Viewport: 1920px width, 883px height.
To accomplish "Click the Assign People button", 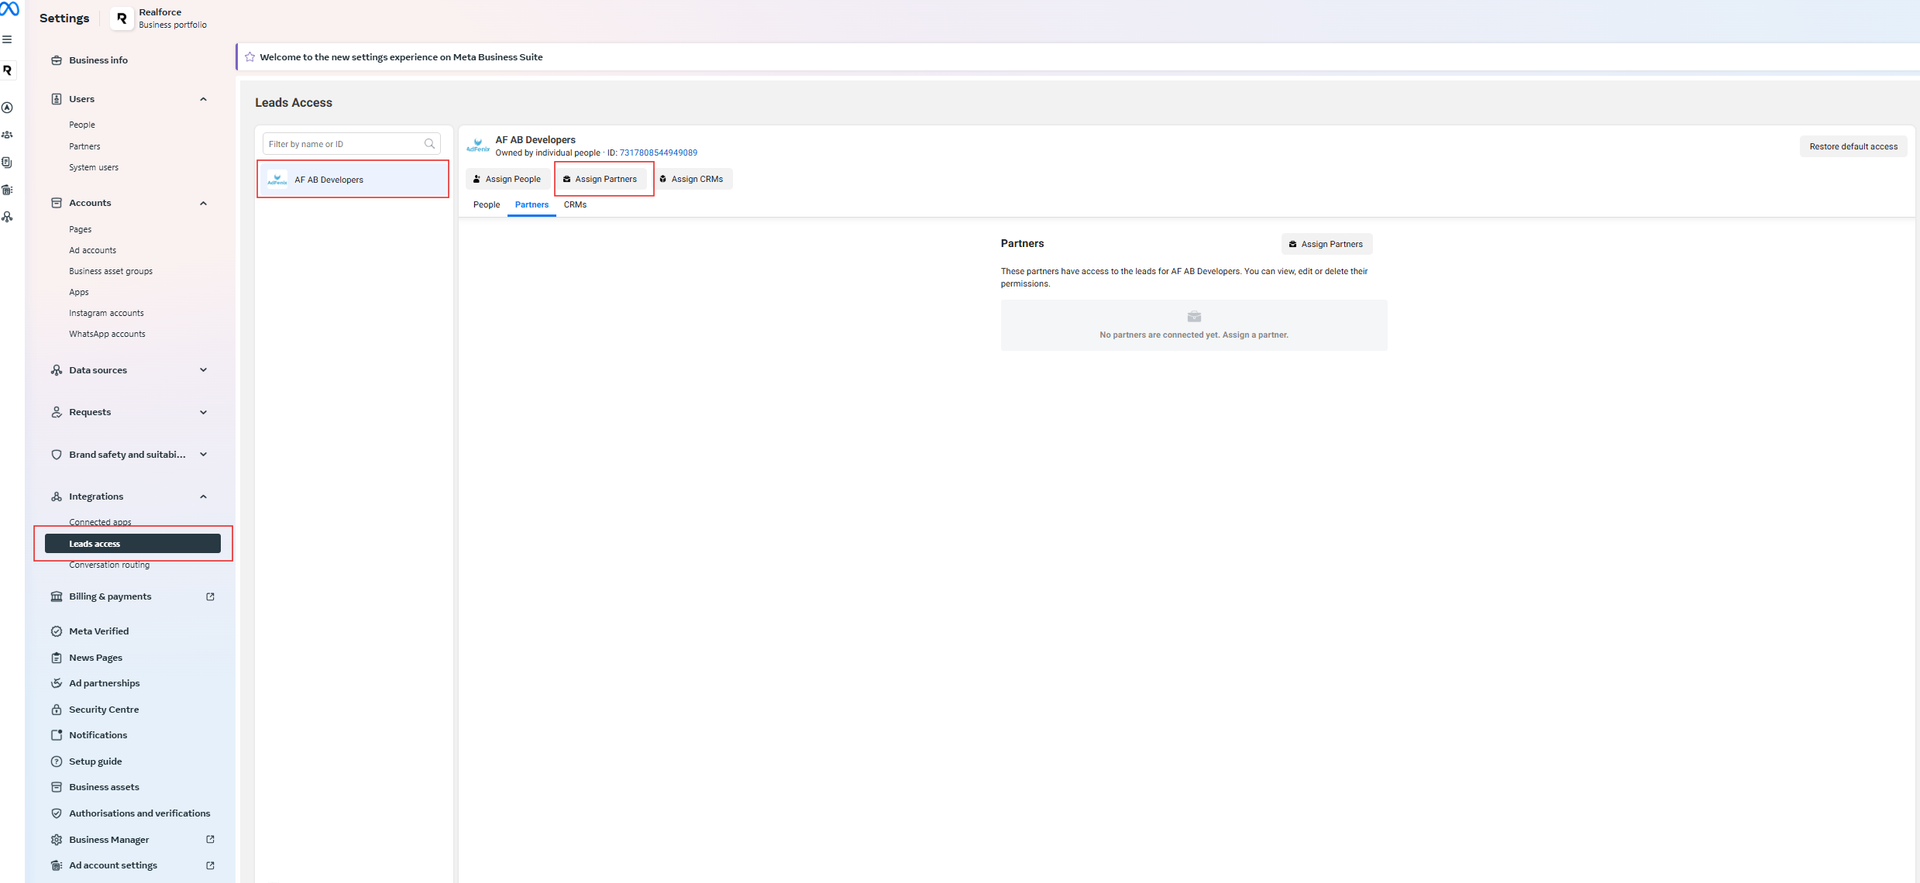I will [x=507, y=179].
